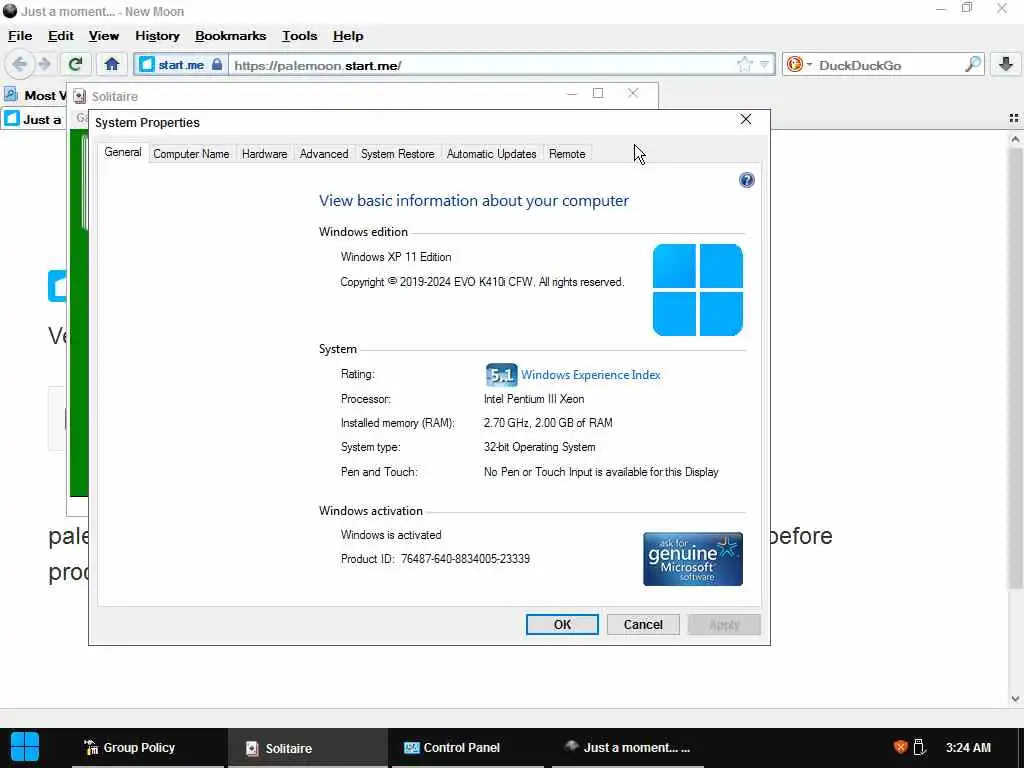The height and width of the screenshot is (768, 1024).
Task: Click Most Visited bookmarks icon
Action: pos(11,95)
